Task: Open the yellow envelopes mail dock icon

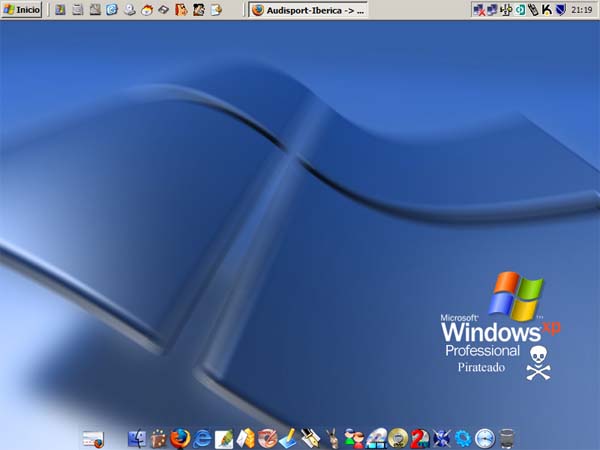Action: point(246,439)
